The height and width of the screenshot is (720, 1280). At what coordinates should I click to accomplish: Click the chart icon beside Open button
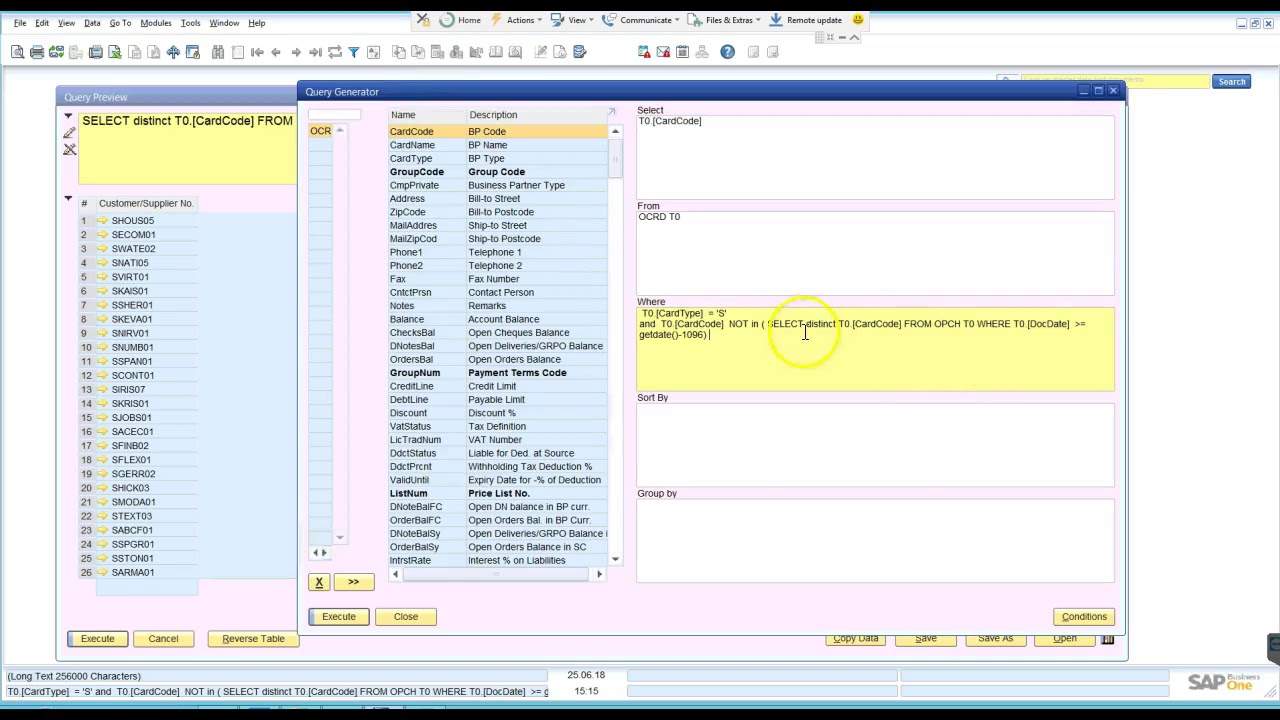point(1107,638)
